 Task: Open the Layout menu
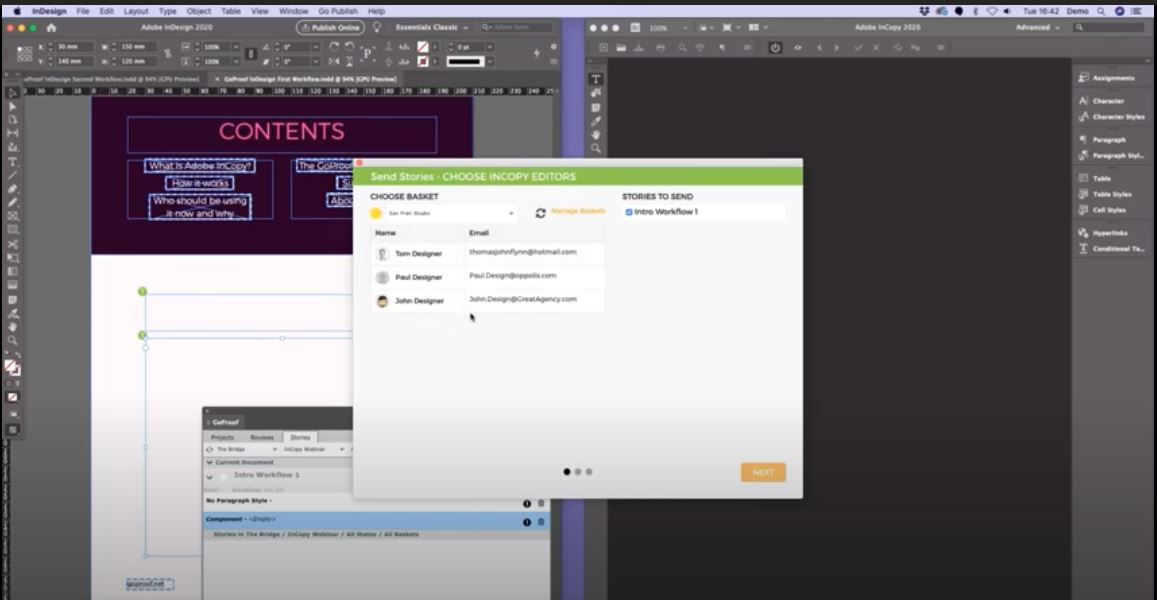136,11
